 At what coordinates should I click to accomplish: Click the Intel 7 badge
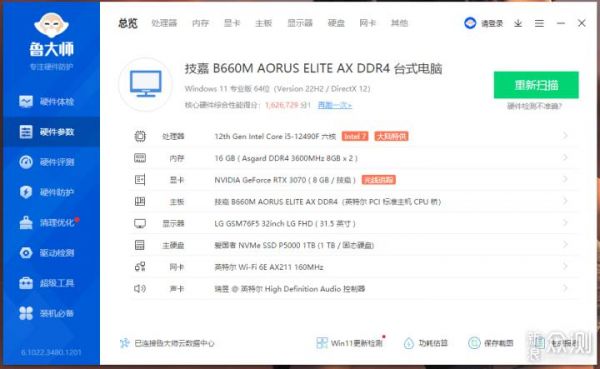355,136
